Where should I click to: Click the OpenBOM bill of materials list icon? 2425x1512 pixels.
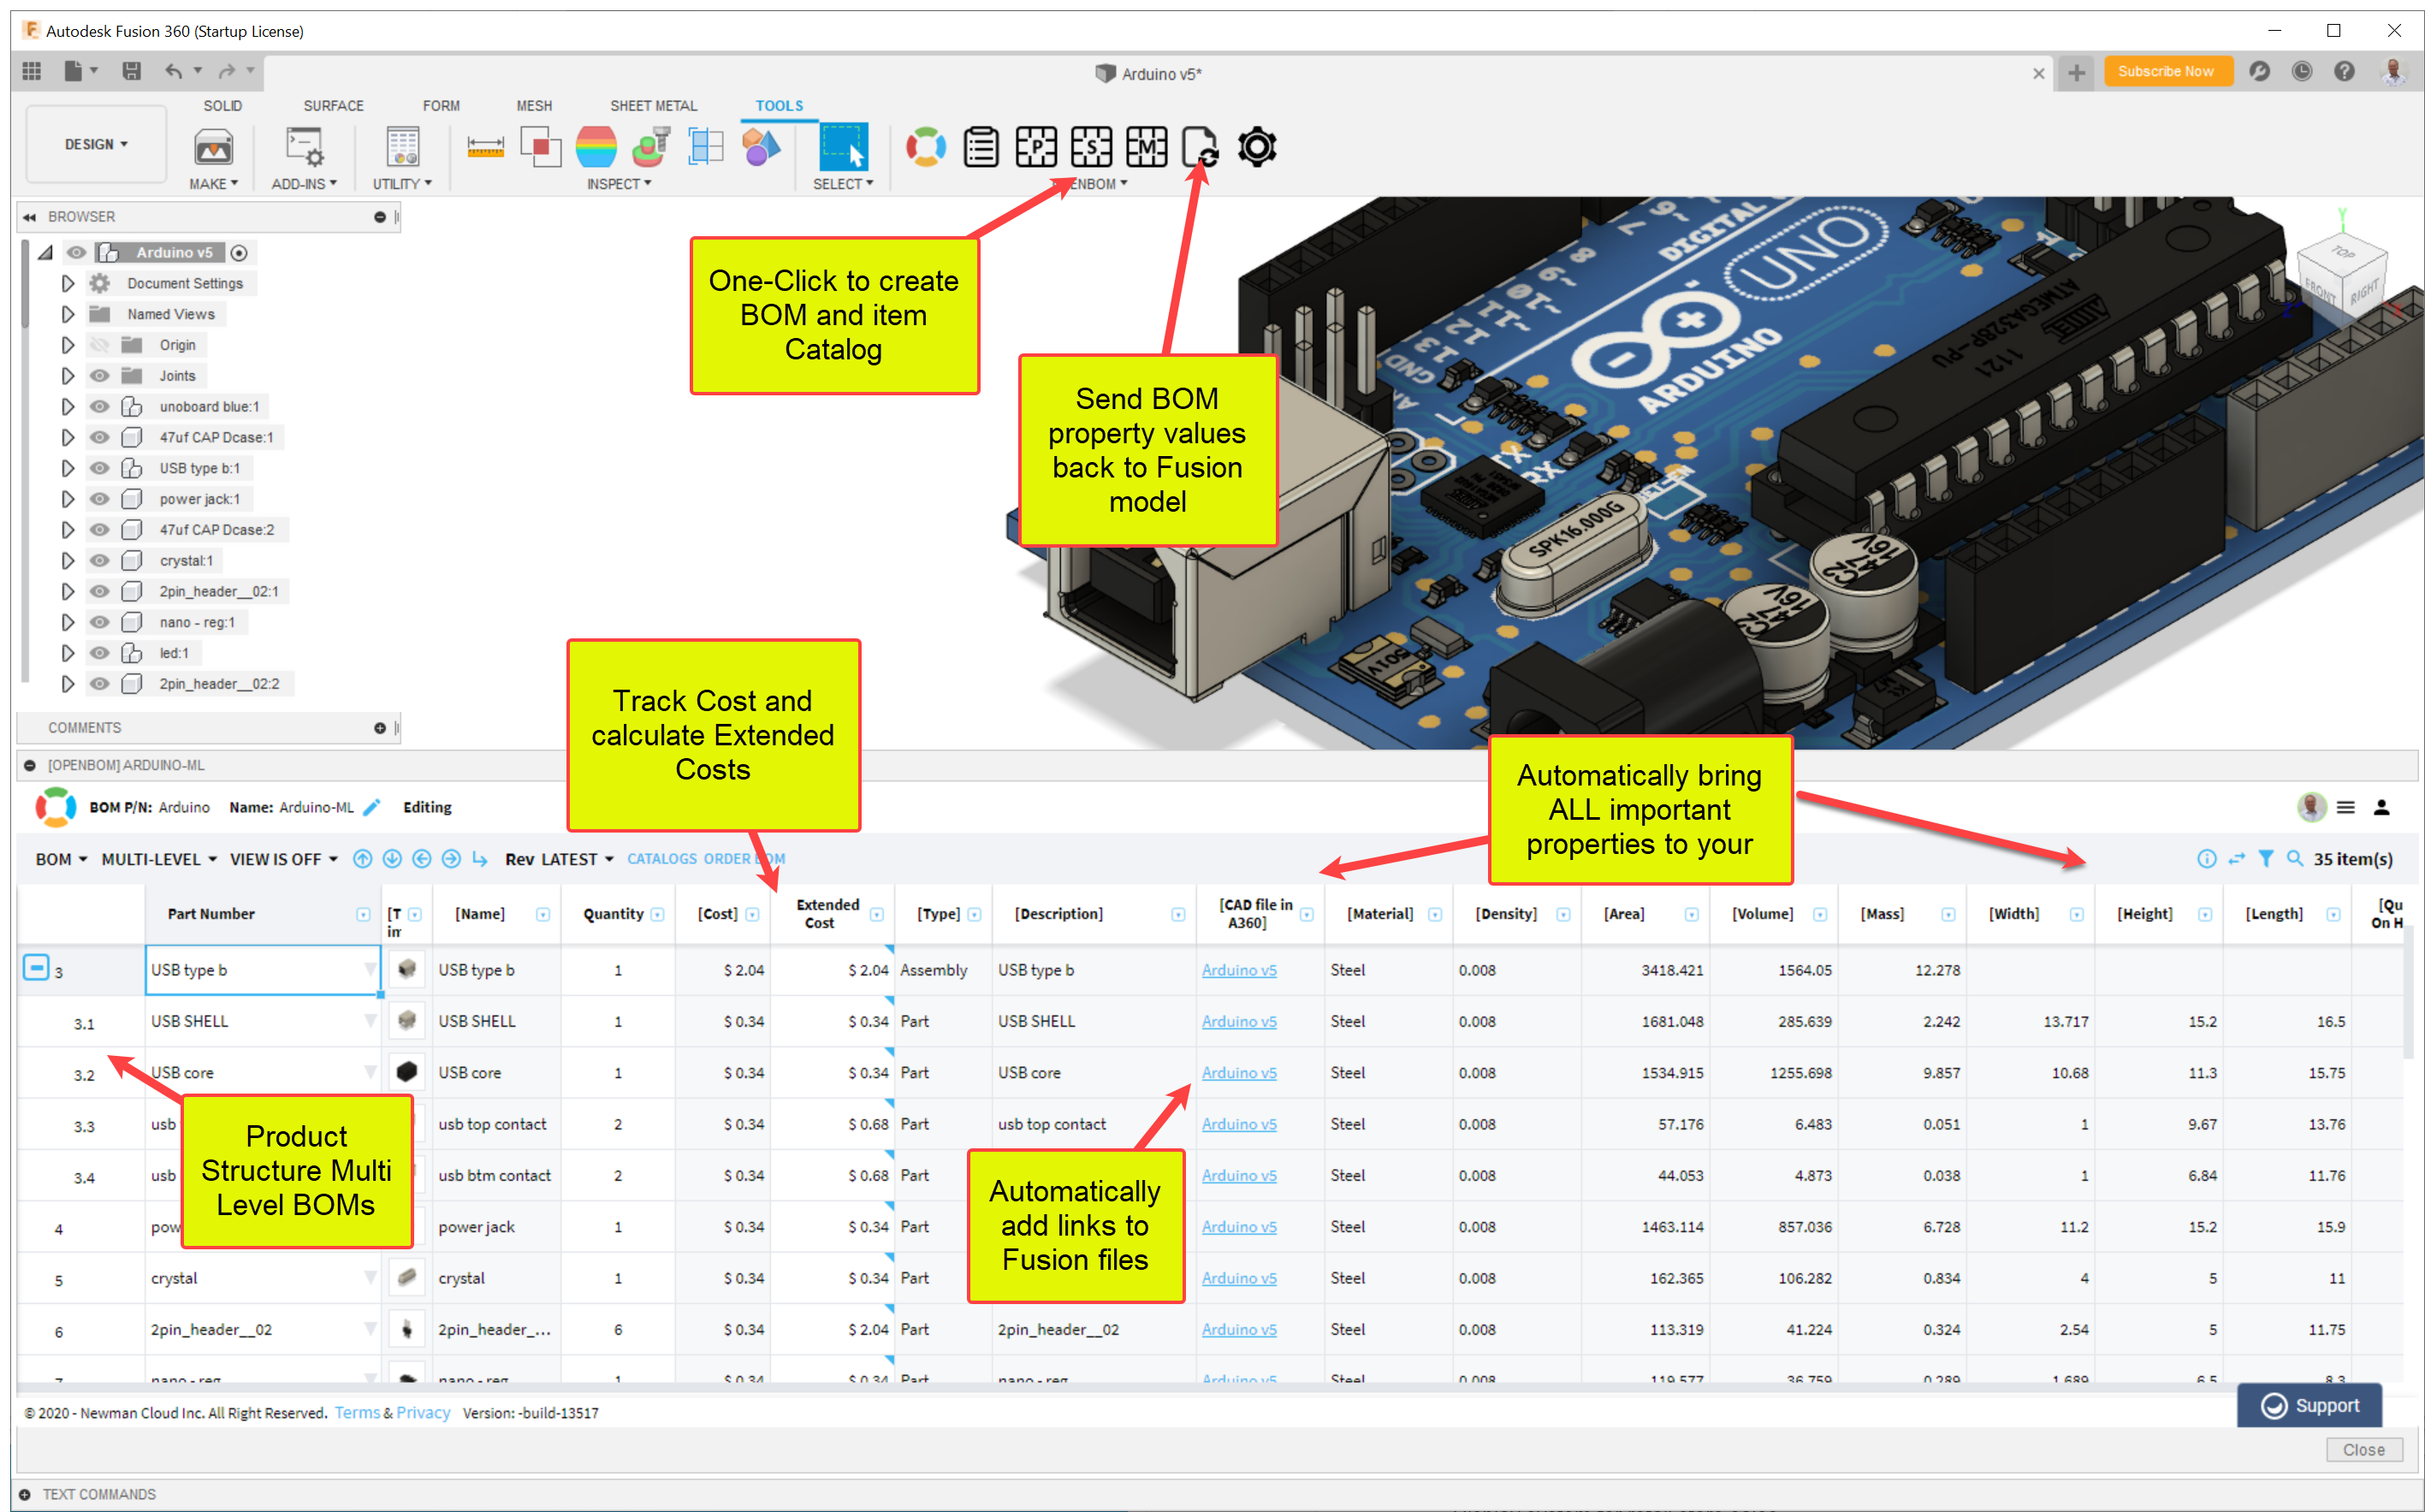(980, 147)
